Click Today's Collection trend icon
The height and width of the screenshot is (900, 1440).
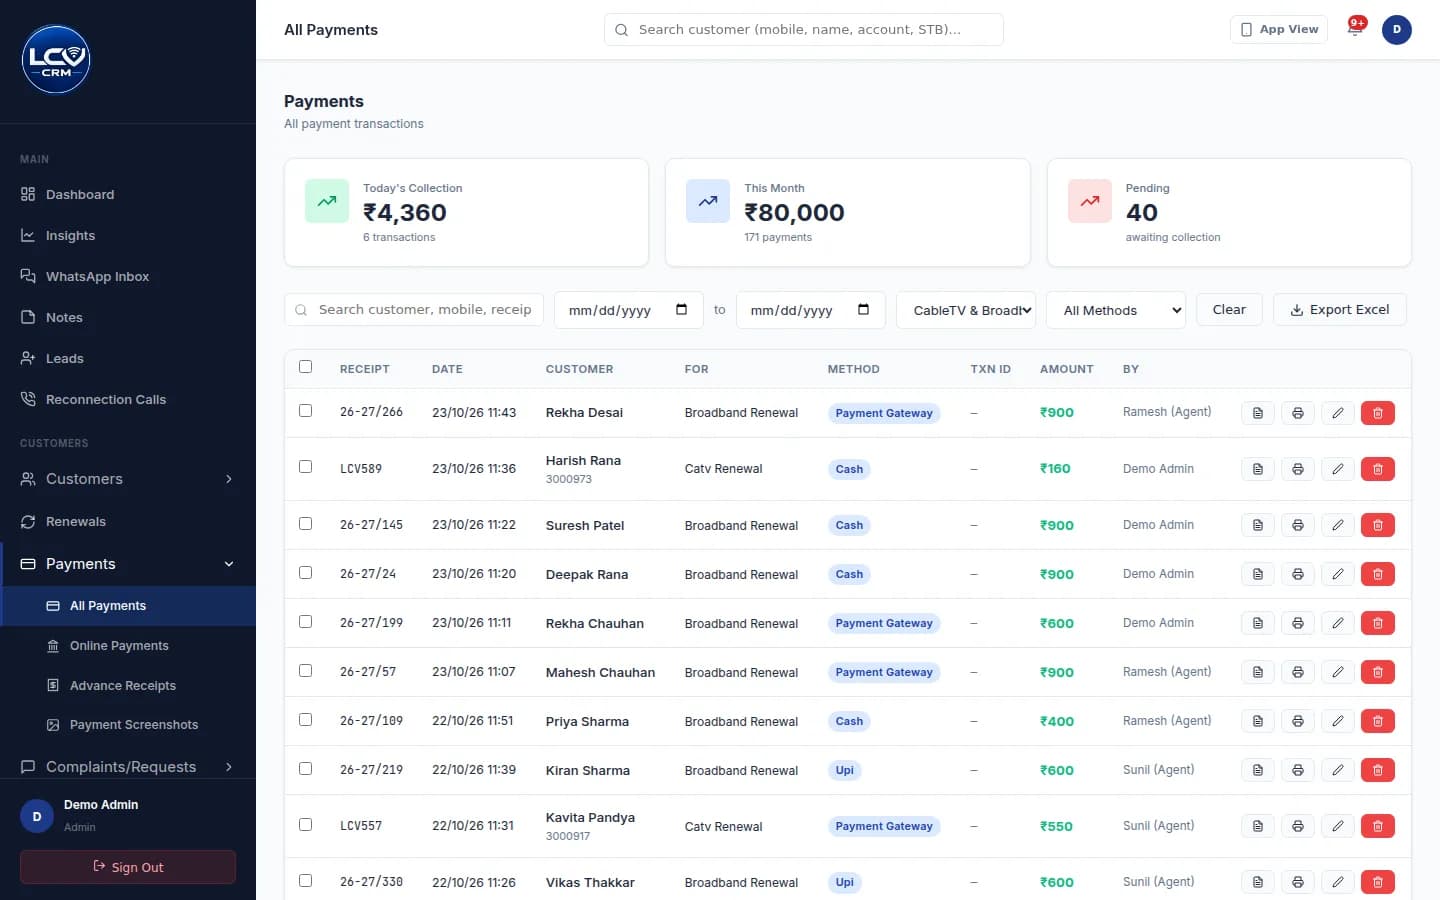(x=327, y=201)
